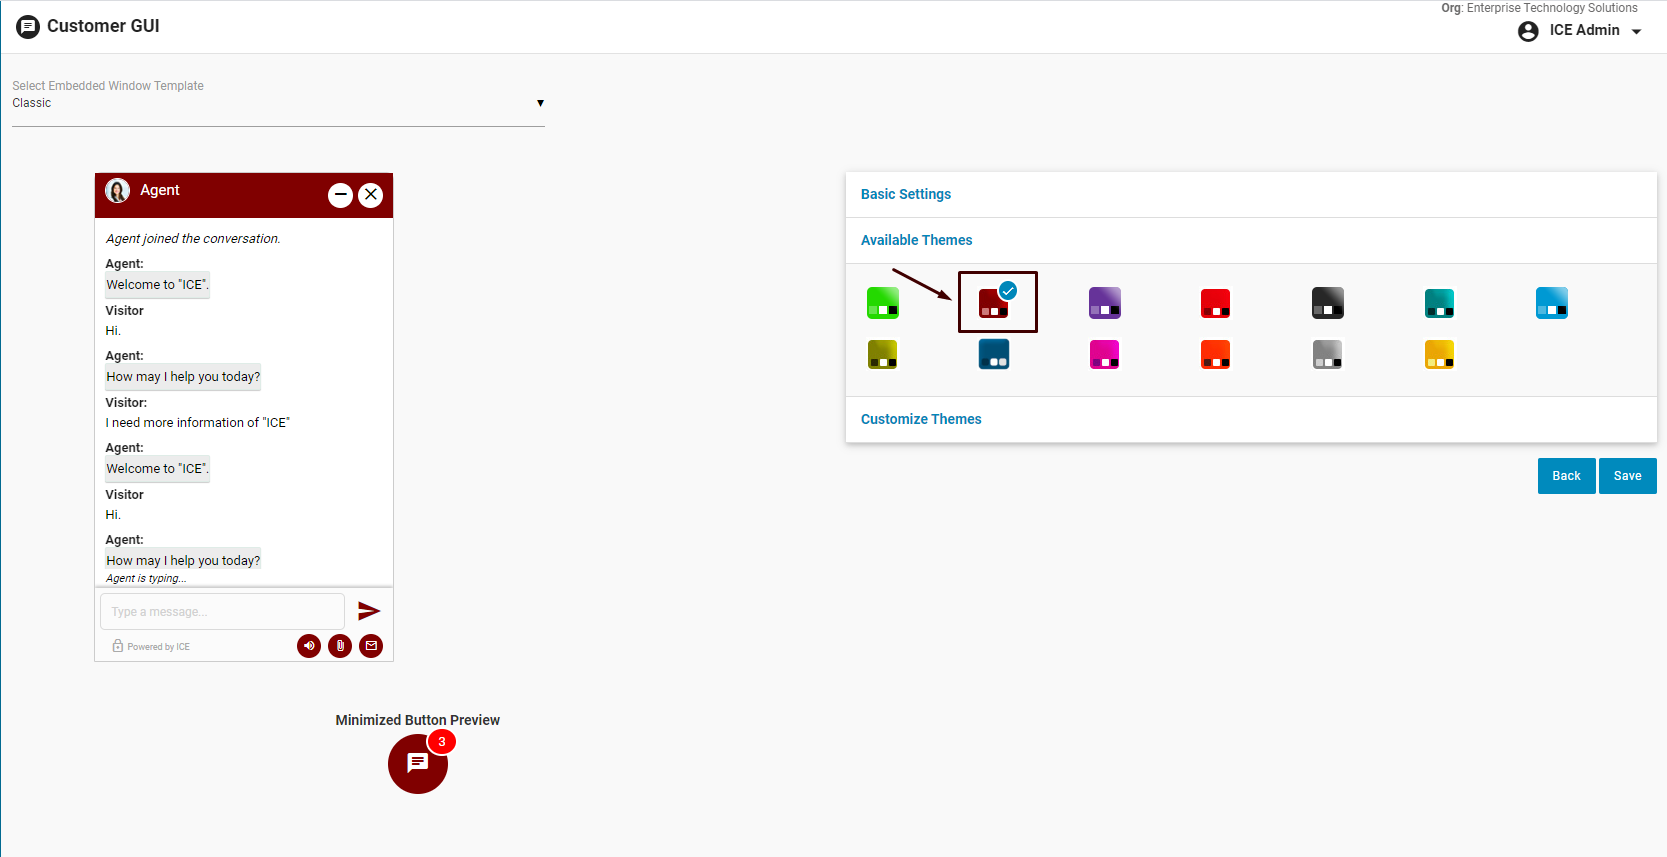This screenshot has height=857, width=1667.
Task: Click the Back button
Action: click(1566, 476)
